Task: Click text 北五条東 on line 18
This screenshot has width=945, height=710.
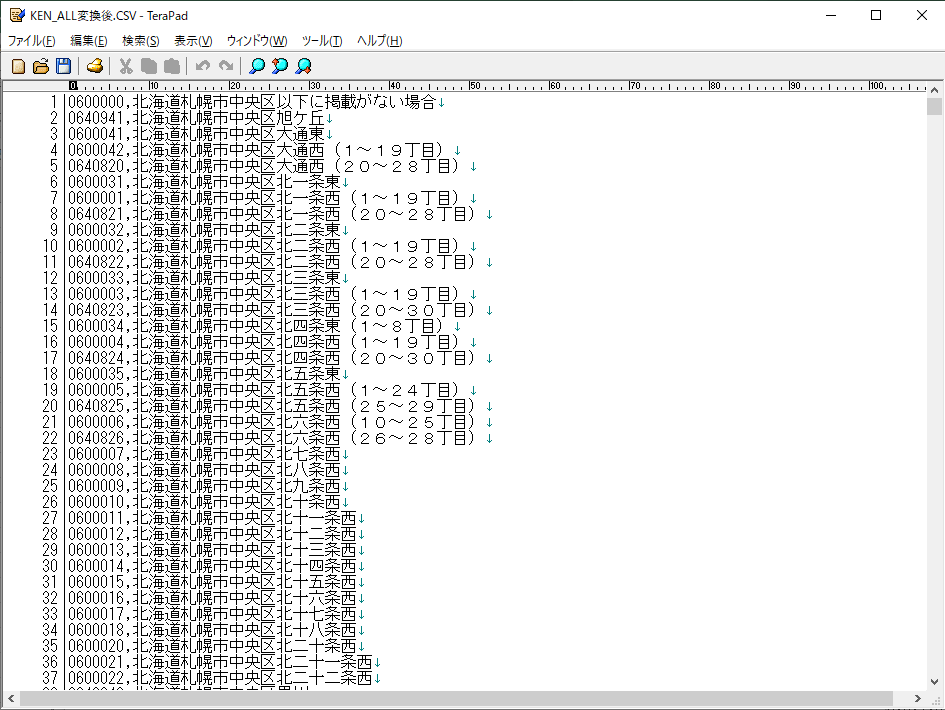Action: tap(308, 374)
